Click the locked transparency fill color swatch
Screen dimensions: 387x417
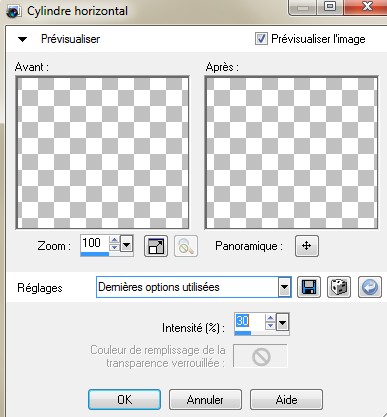click(x=260, y=356)
